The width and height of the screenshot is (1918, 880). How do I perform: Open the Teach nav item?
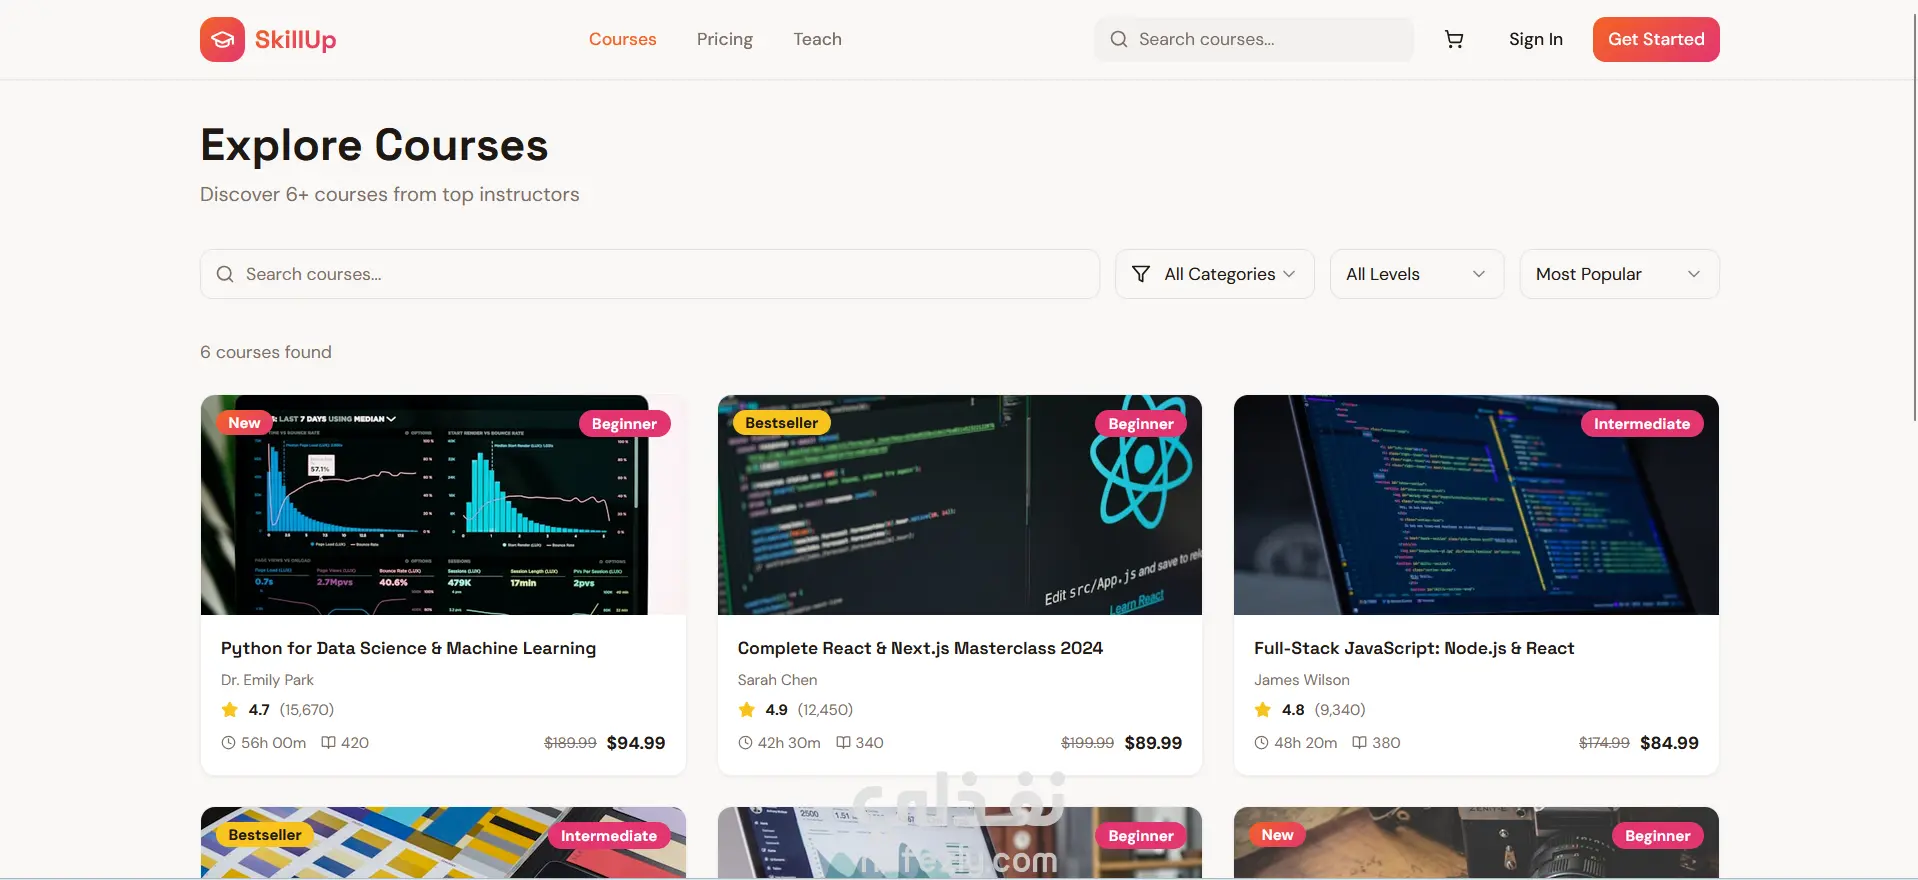pyautogui.click(x=817, y=39)
